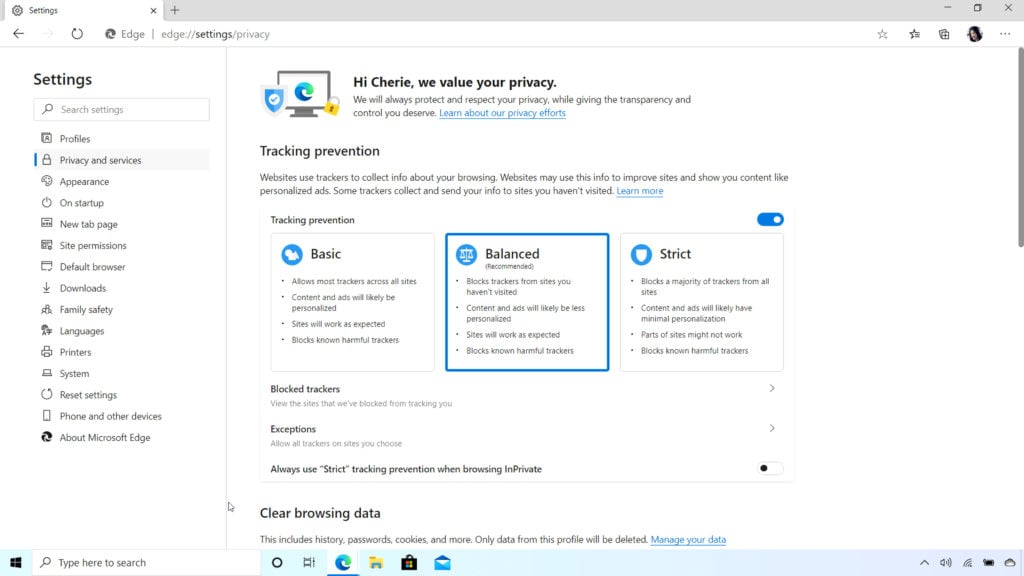
Task: Open Site permissions in settings sidebar
Action: [93, 246]
